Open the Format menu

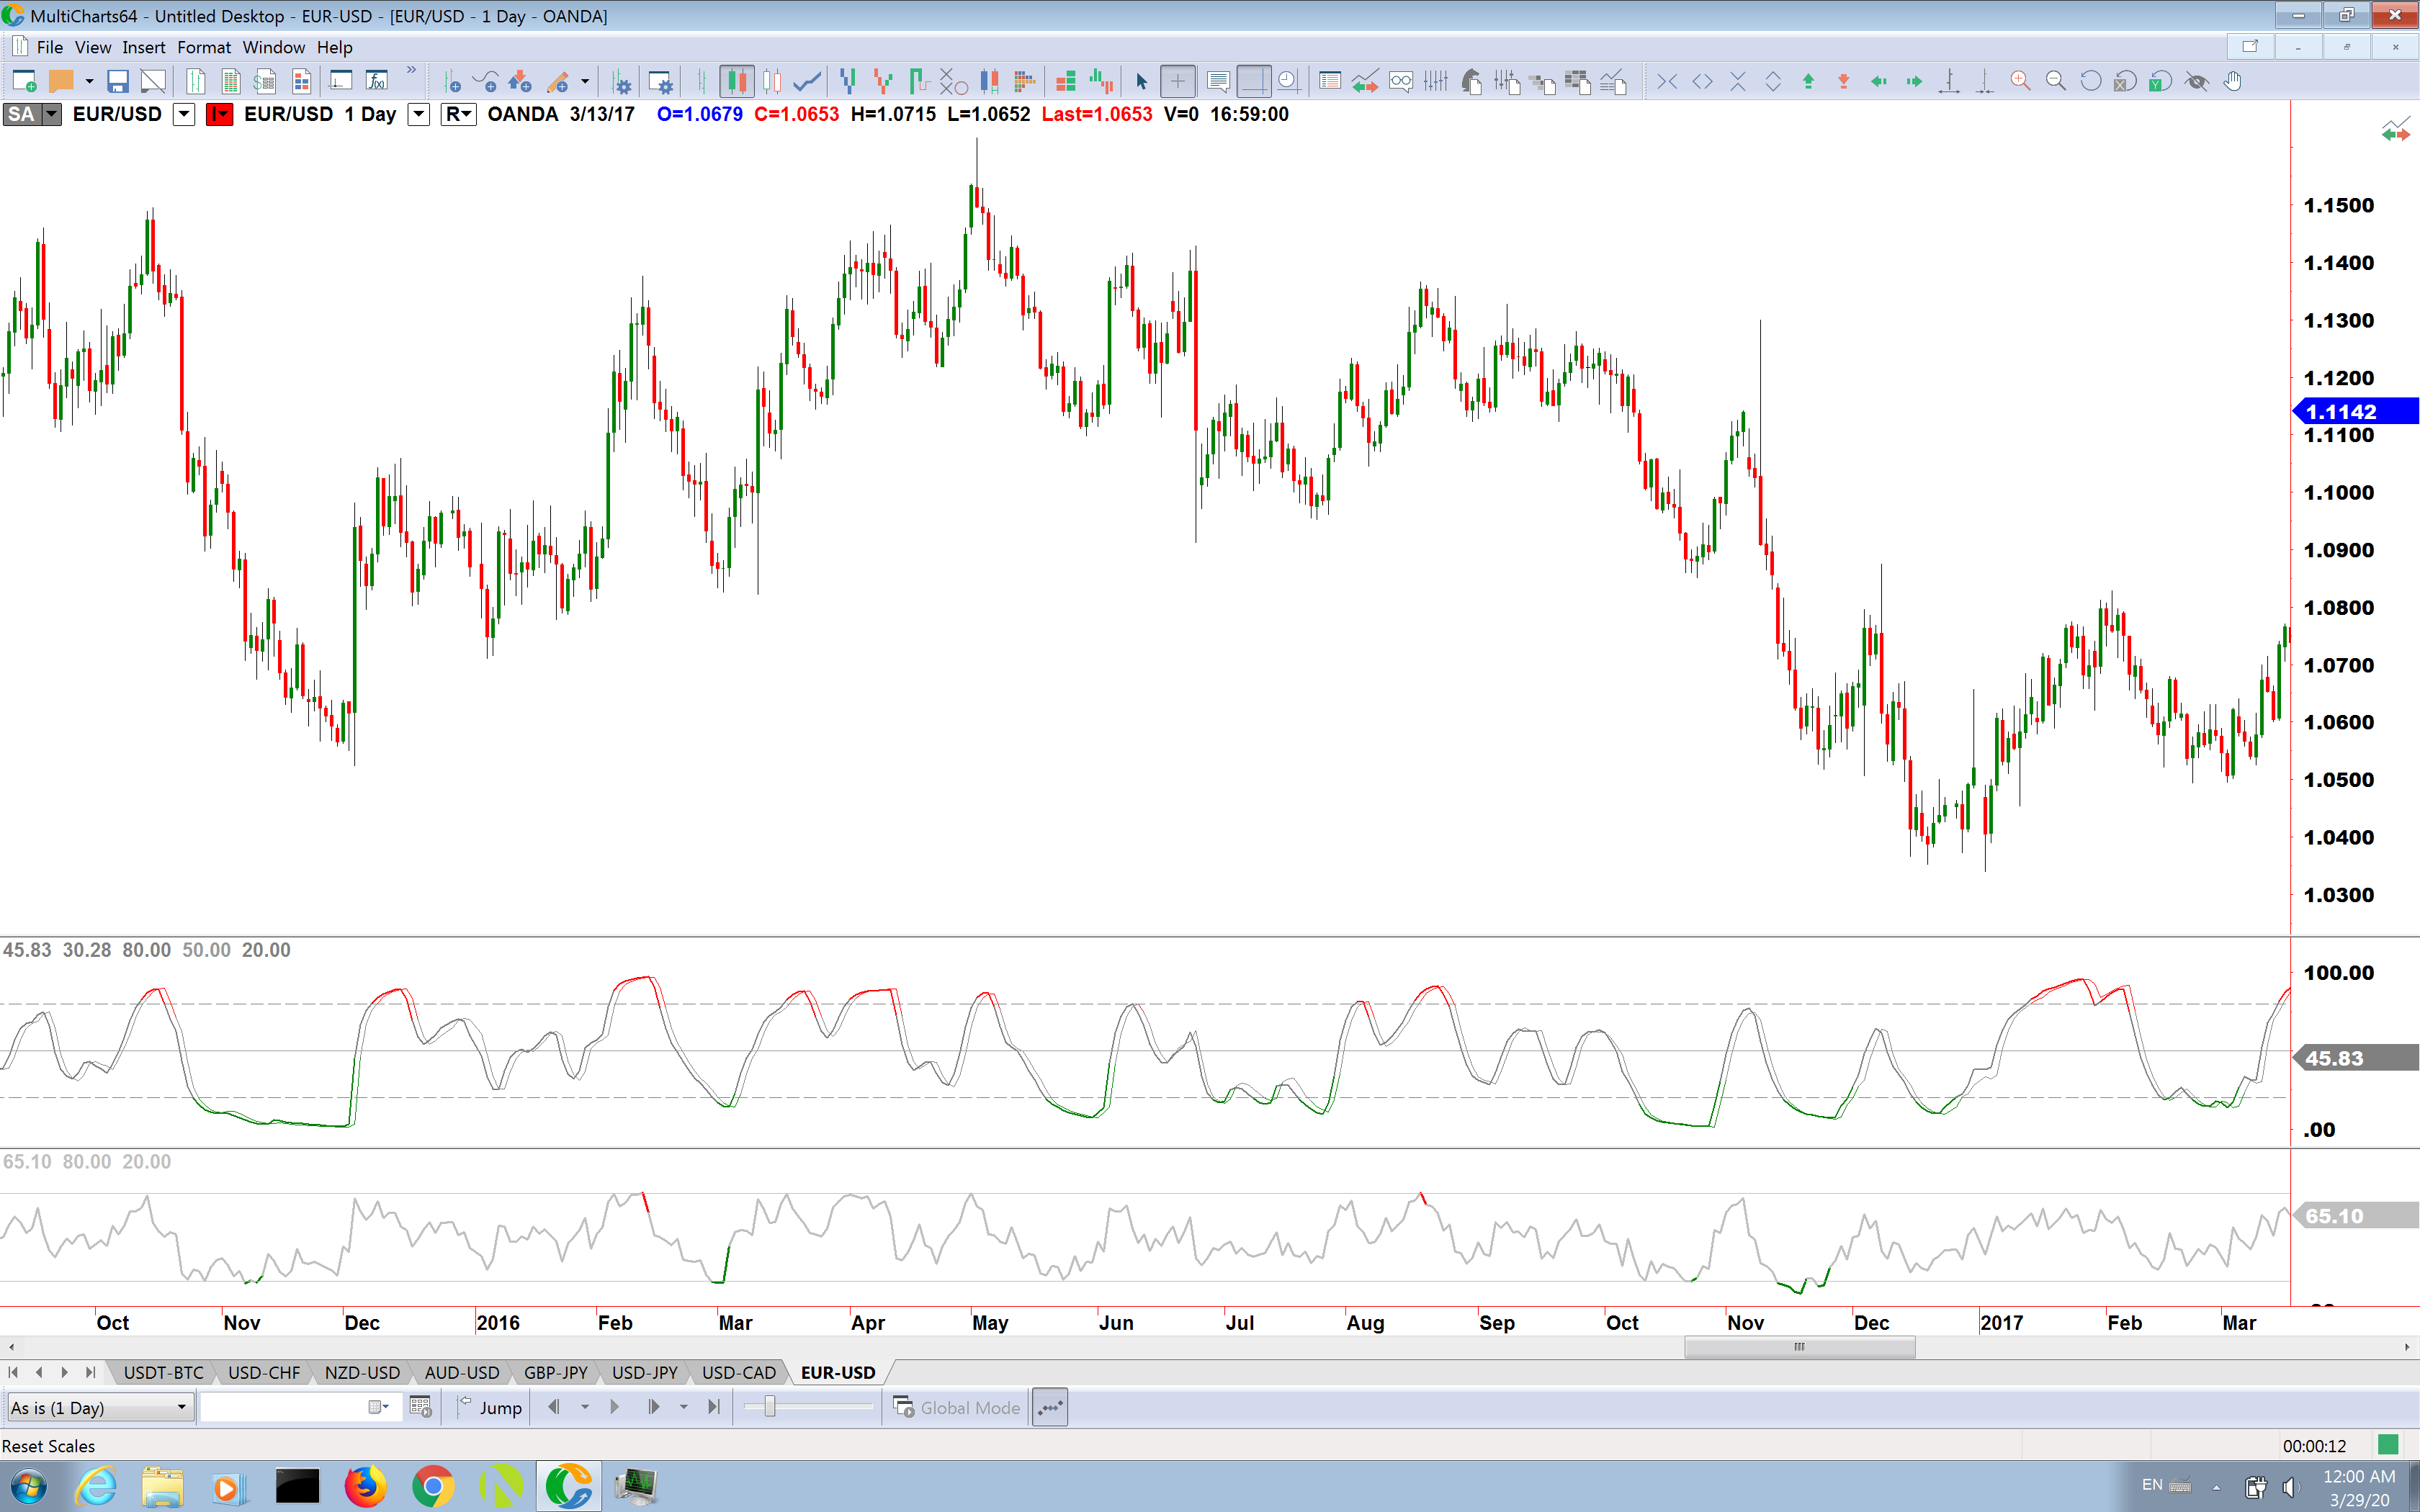coord(204,47)
